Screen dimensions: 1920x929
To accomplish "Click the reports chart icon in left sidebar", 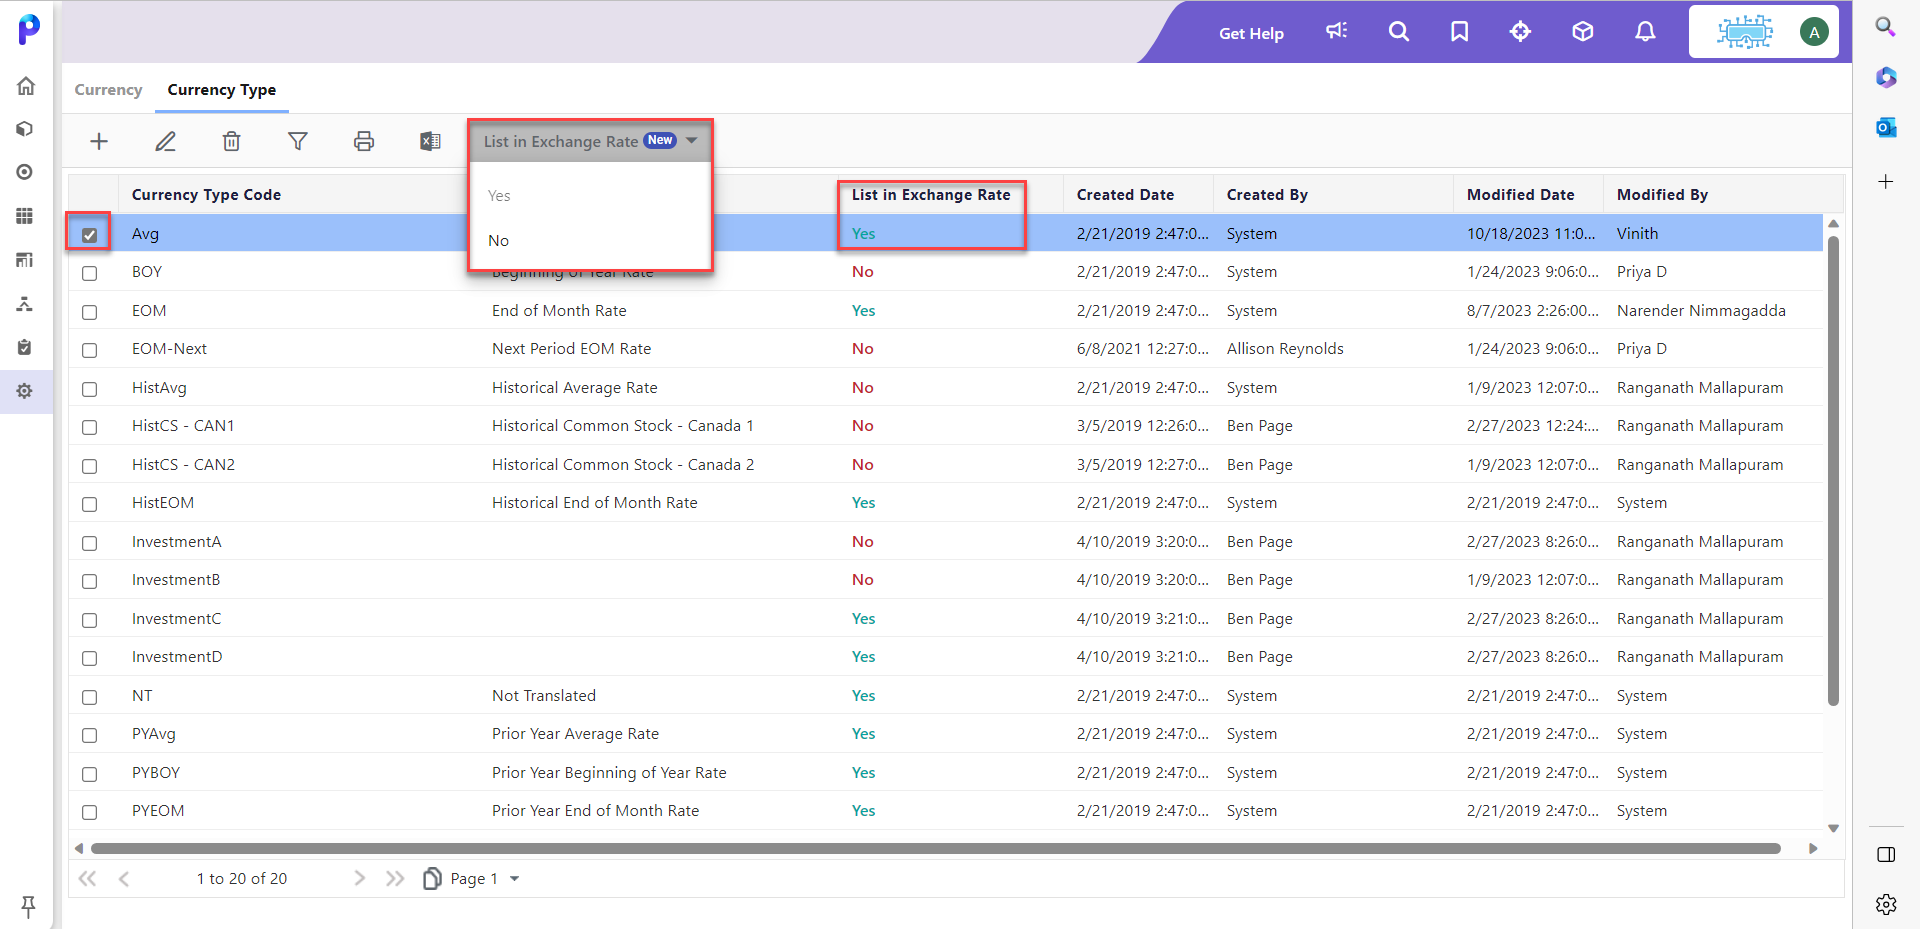I will (x=25, y=260).
